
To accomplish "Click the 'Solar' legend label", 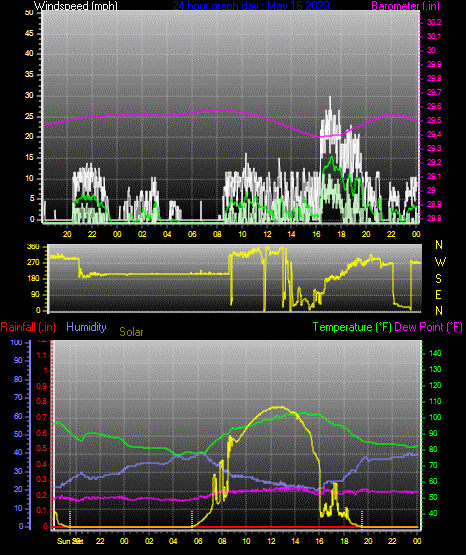I will (131, 332).
